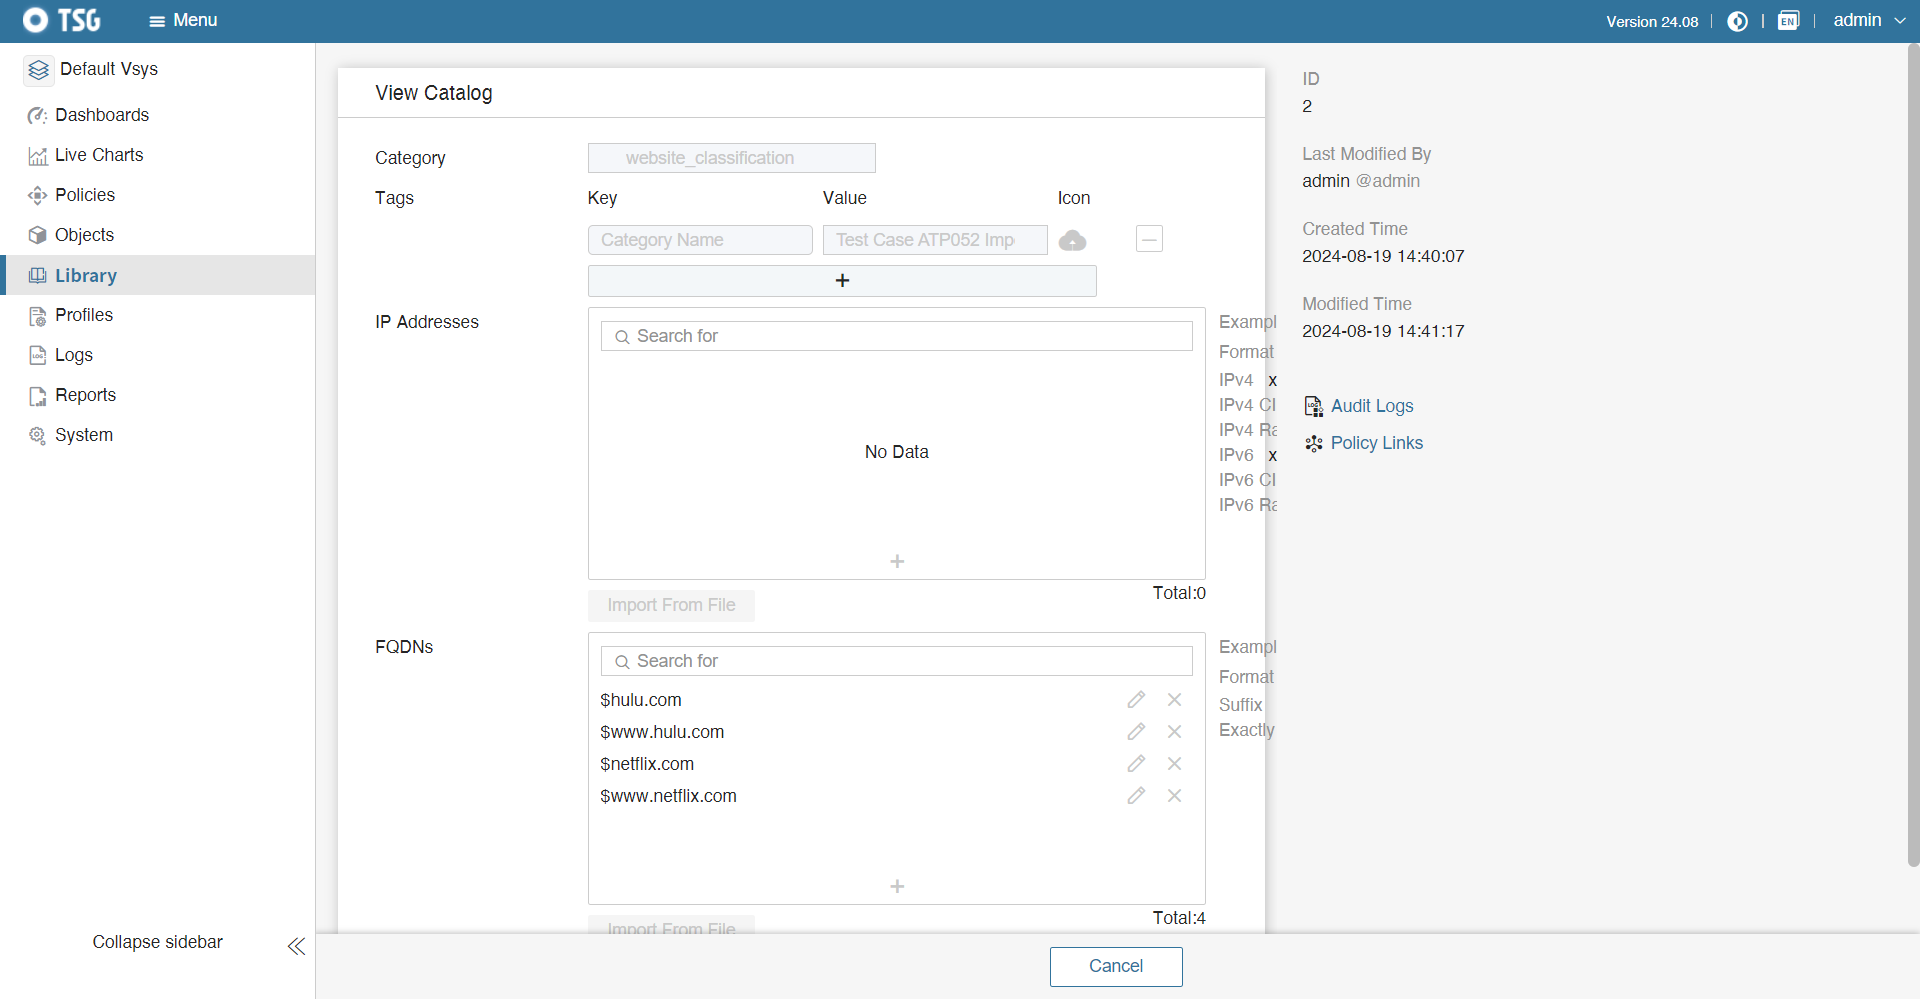Navigate to Policies in sidebar
This screenshot has width=1920, height=999.
pyautogui.click(x=85, y=195)
